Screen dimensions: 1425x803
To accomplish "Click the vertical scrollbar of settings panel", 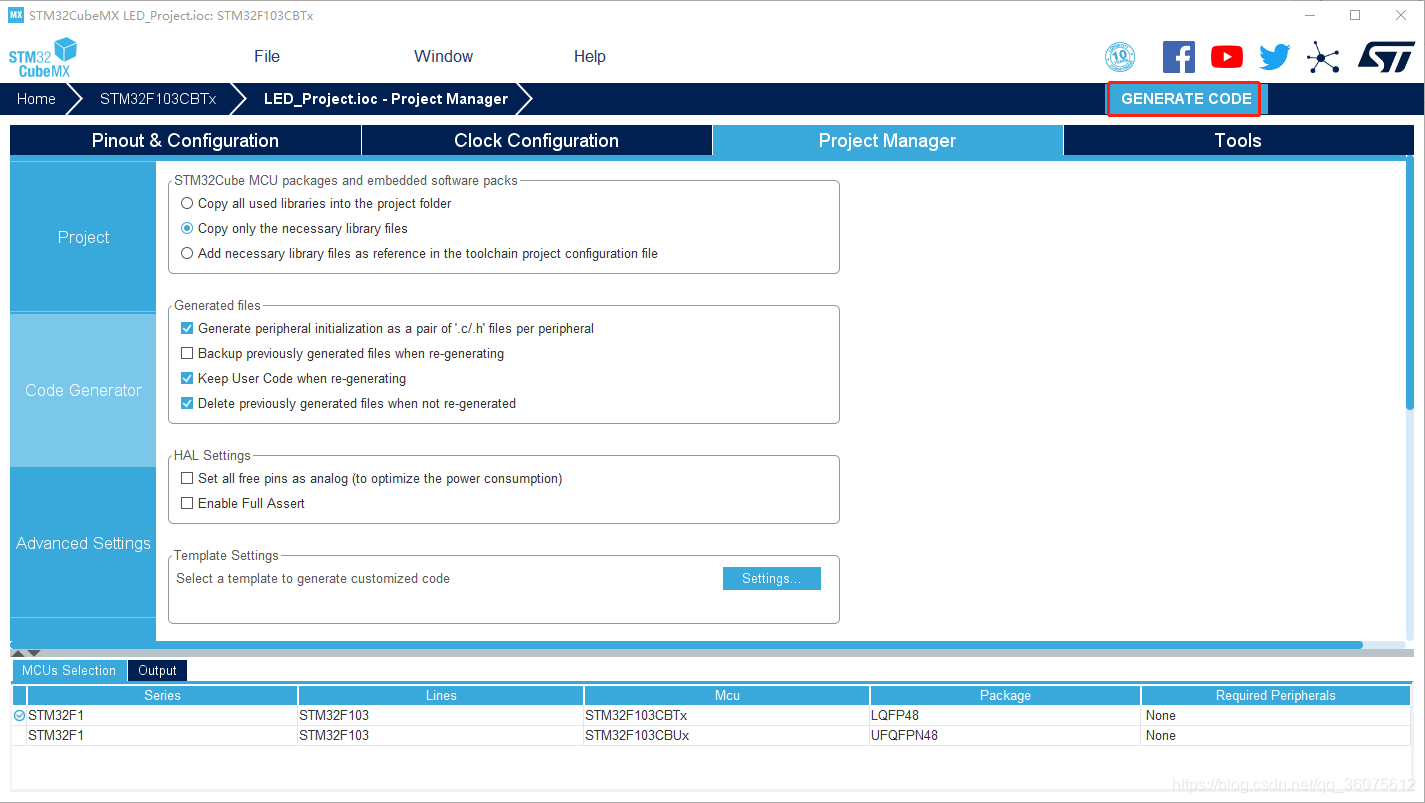I will click(1410, 282).
